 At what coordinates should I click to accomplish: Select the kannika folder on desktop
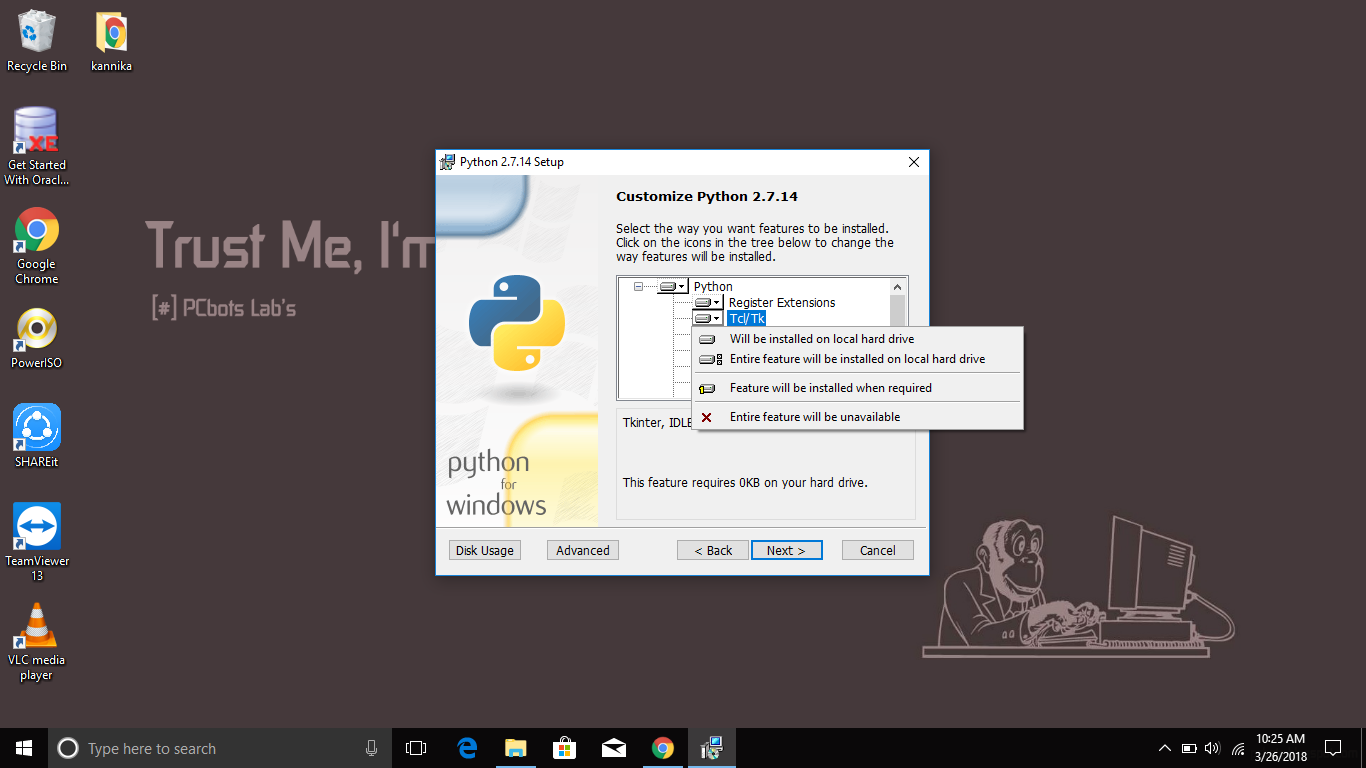pyautogui.click(x=112, y=41)
